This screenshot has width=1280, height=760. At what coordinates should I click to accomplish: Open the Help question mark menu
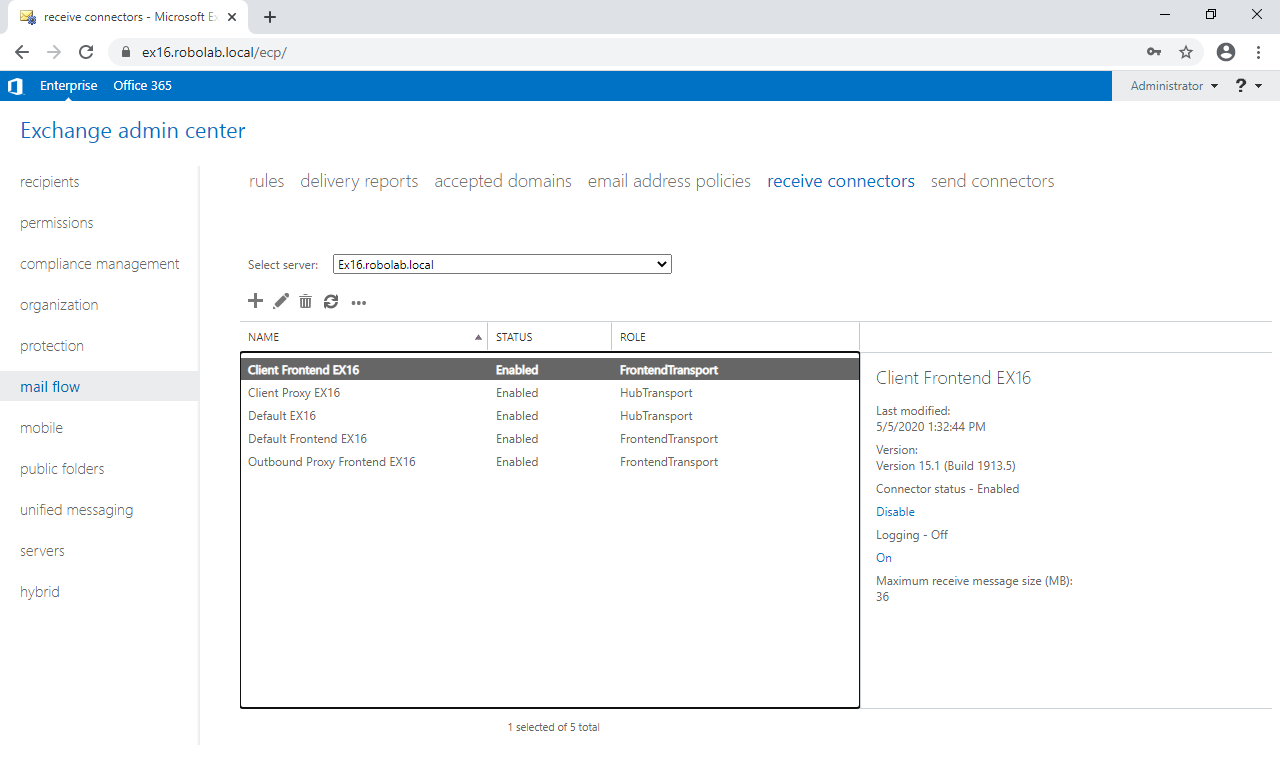[x=1240, y=86]
